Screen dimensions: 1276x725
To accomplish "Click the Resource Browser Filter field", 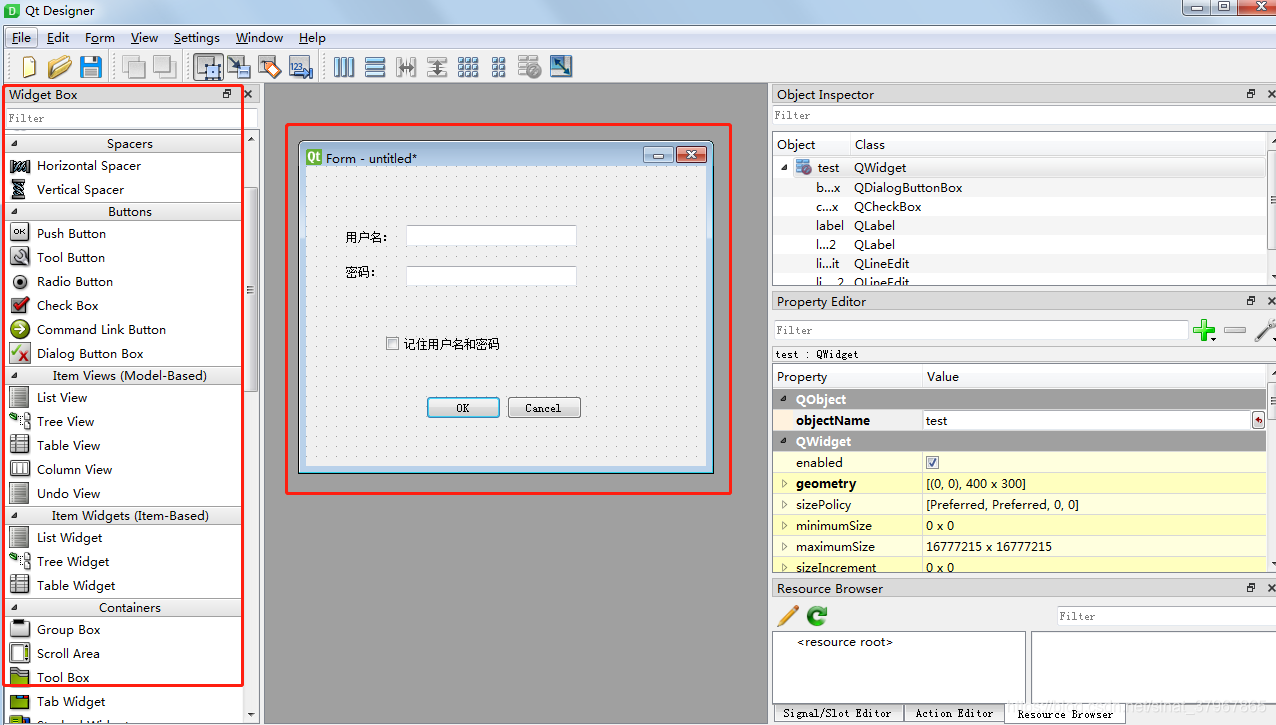I will click(1166, 616).
